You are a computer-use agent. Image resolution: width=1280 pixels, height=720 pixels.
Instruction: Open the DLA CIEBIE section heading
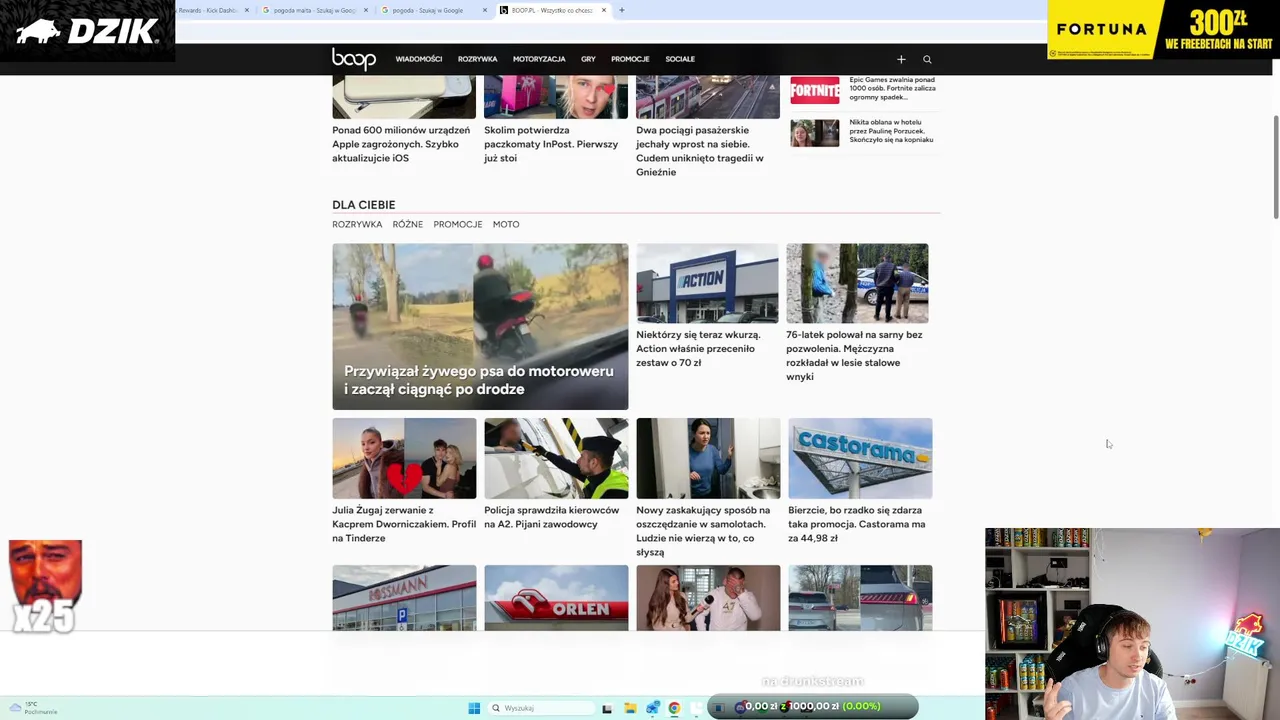364,205
